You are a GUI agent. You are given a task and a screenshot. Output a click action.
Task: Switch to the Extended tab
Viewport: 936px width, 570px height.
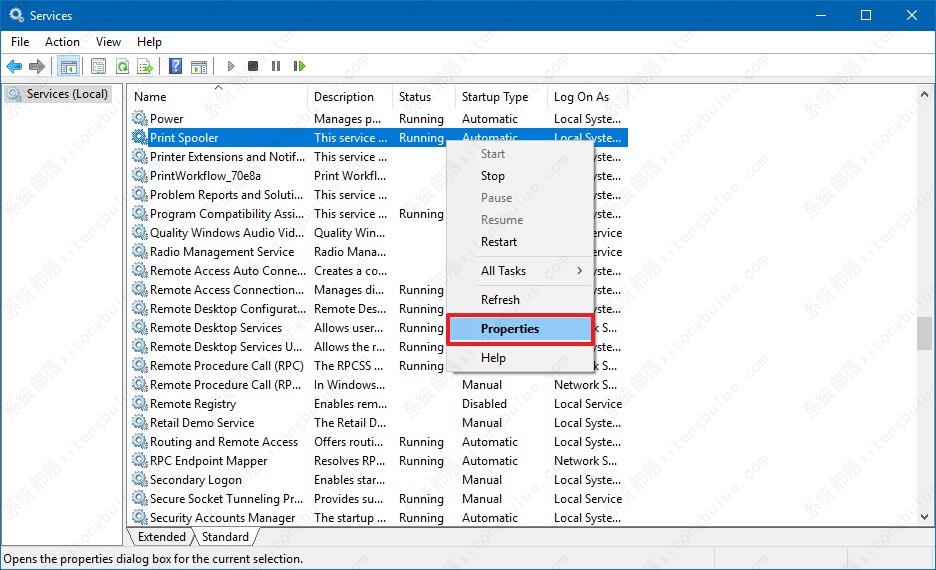click(x=162, y=537)
